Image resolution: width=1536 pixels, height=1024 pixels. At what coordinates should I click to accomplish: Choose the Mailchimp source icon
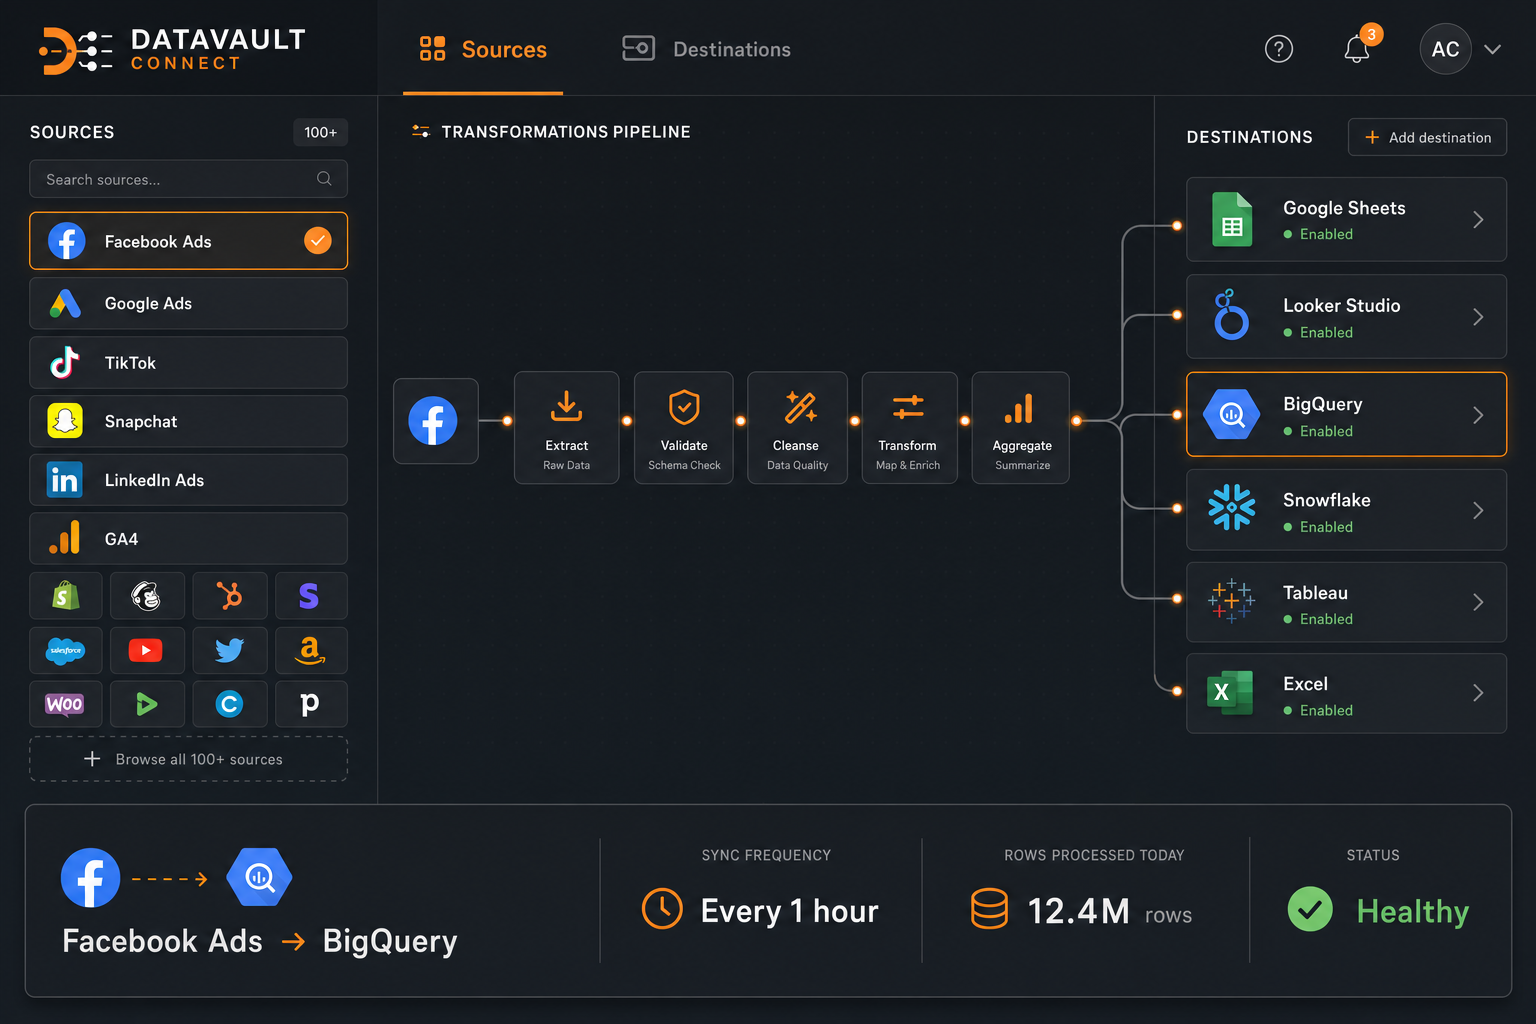147,596
